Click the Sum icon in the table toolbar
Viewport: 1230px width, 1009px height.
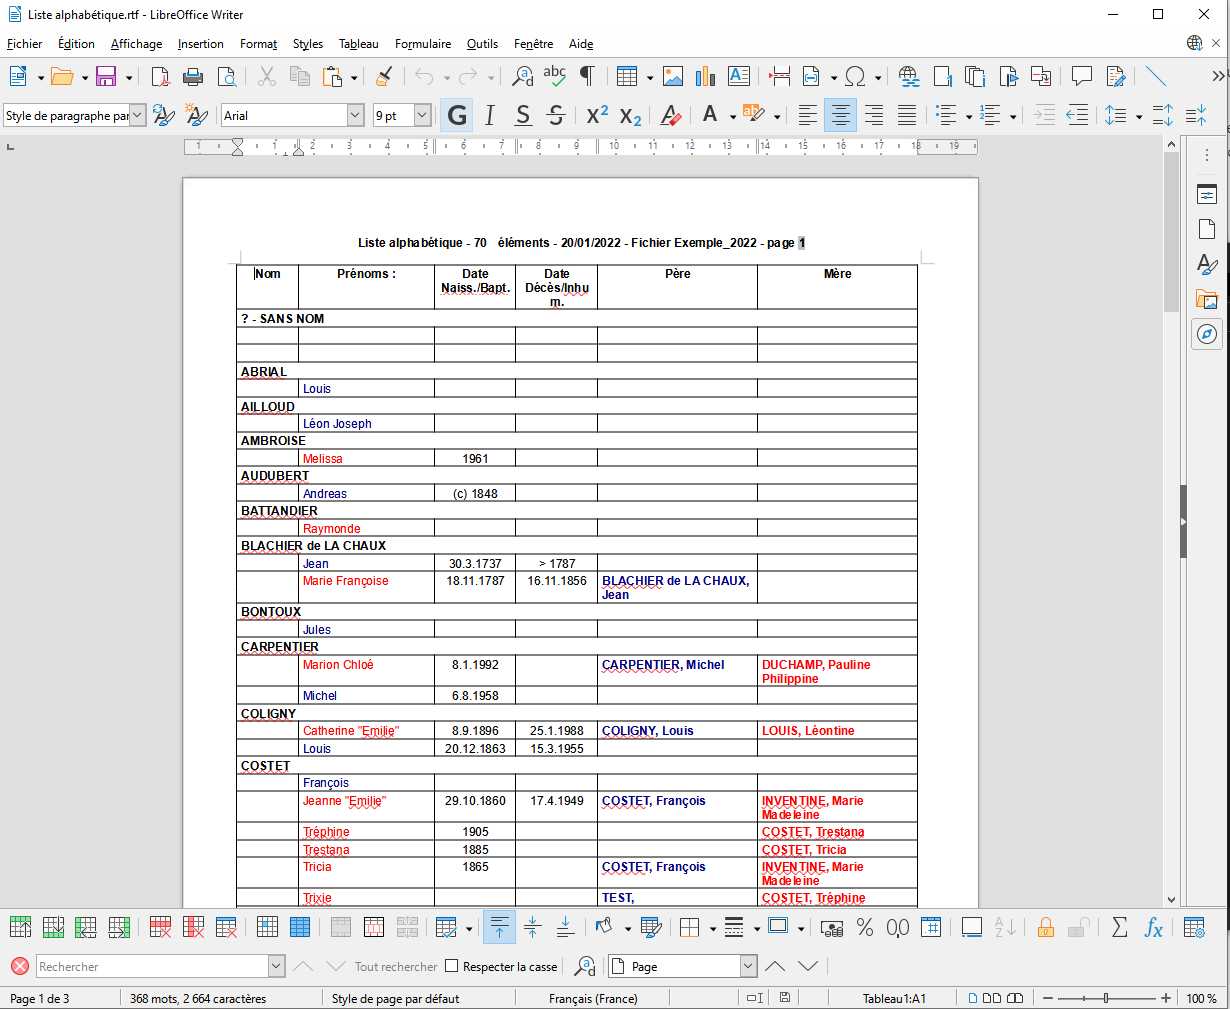[x=1118, y=927]
